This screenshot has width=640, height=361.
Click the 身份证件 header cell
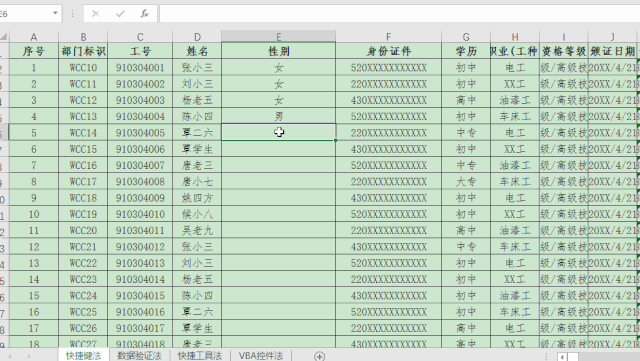pyautogui.click(x=389, y=51)
